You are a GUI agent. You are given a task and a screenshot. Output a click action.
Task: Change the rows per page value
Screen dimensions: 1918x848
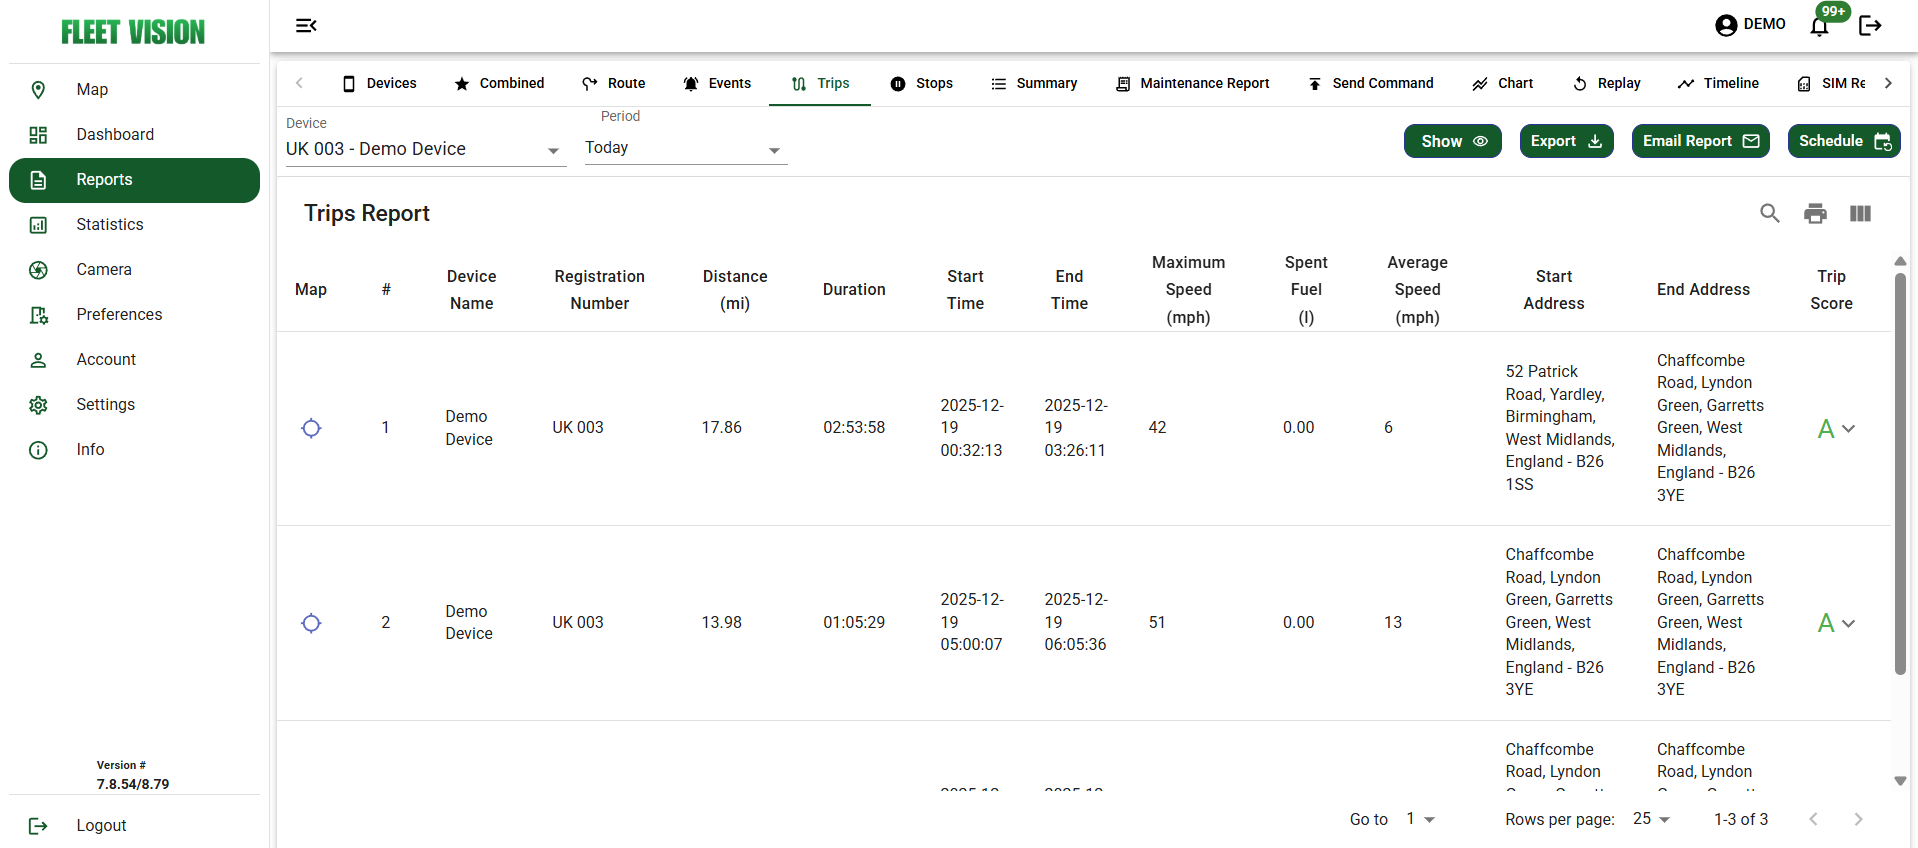tap(1651, 819)
